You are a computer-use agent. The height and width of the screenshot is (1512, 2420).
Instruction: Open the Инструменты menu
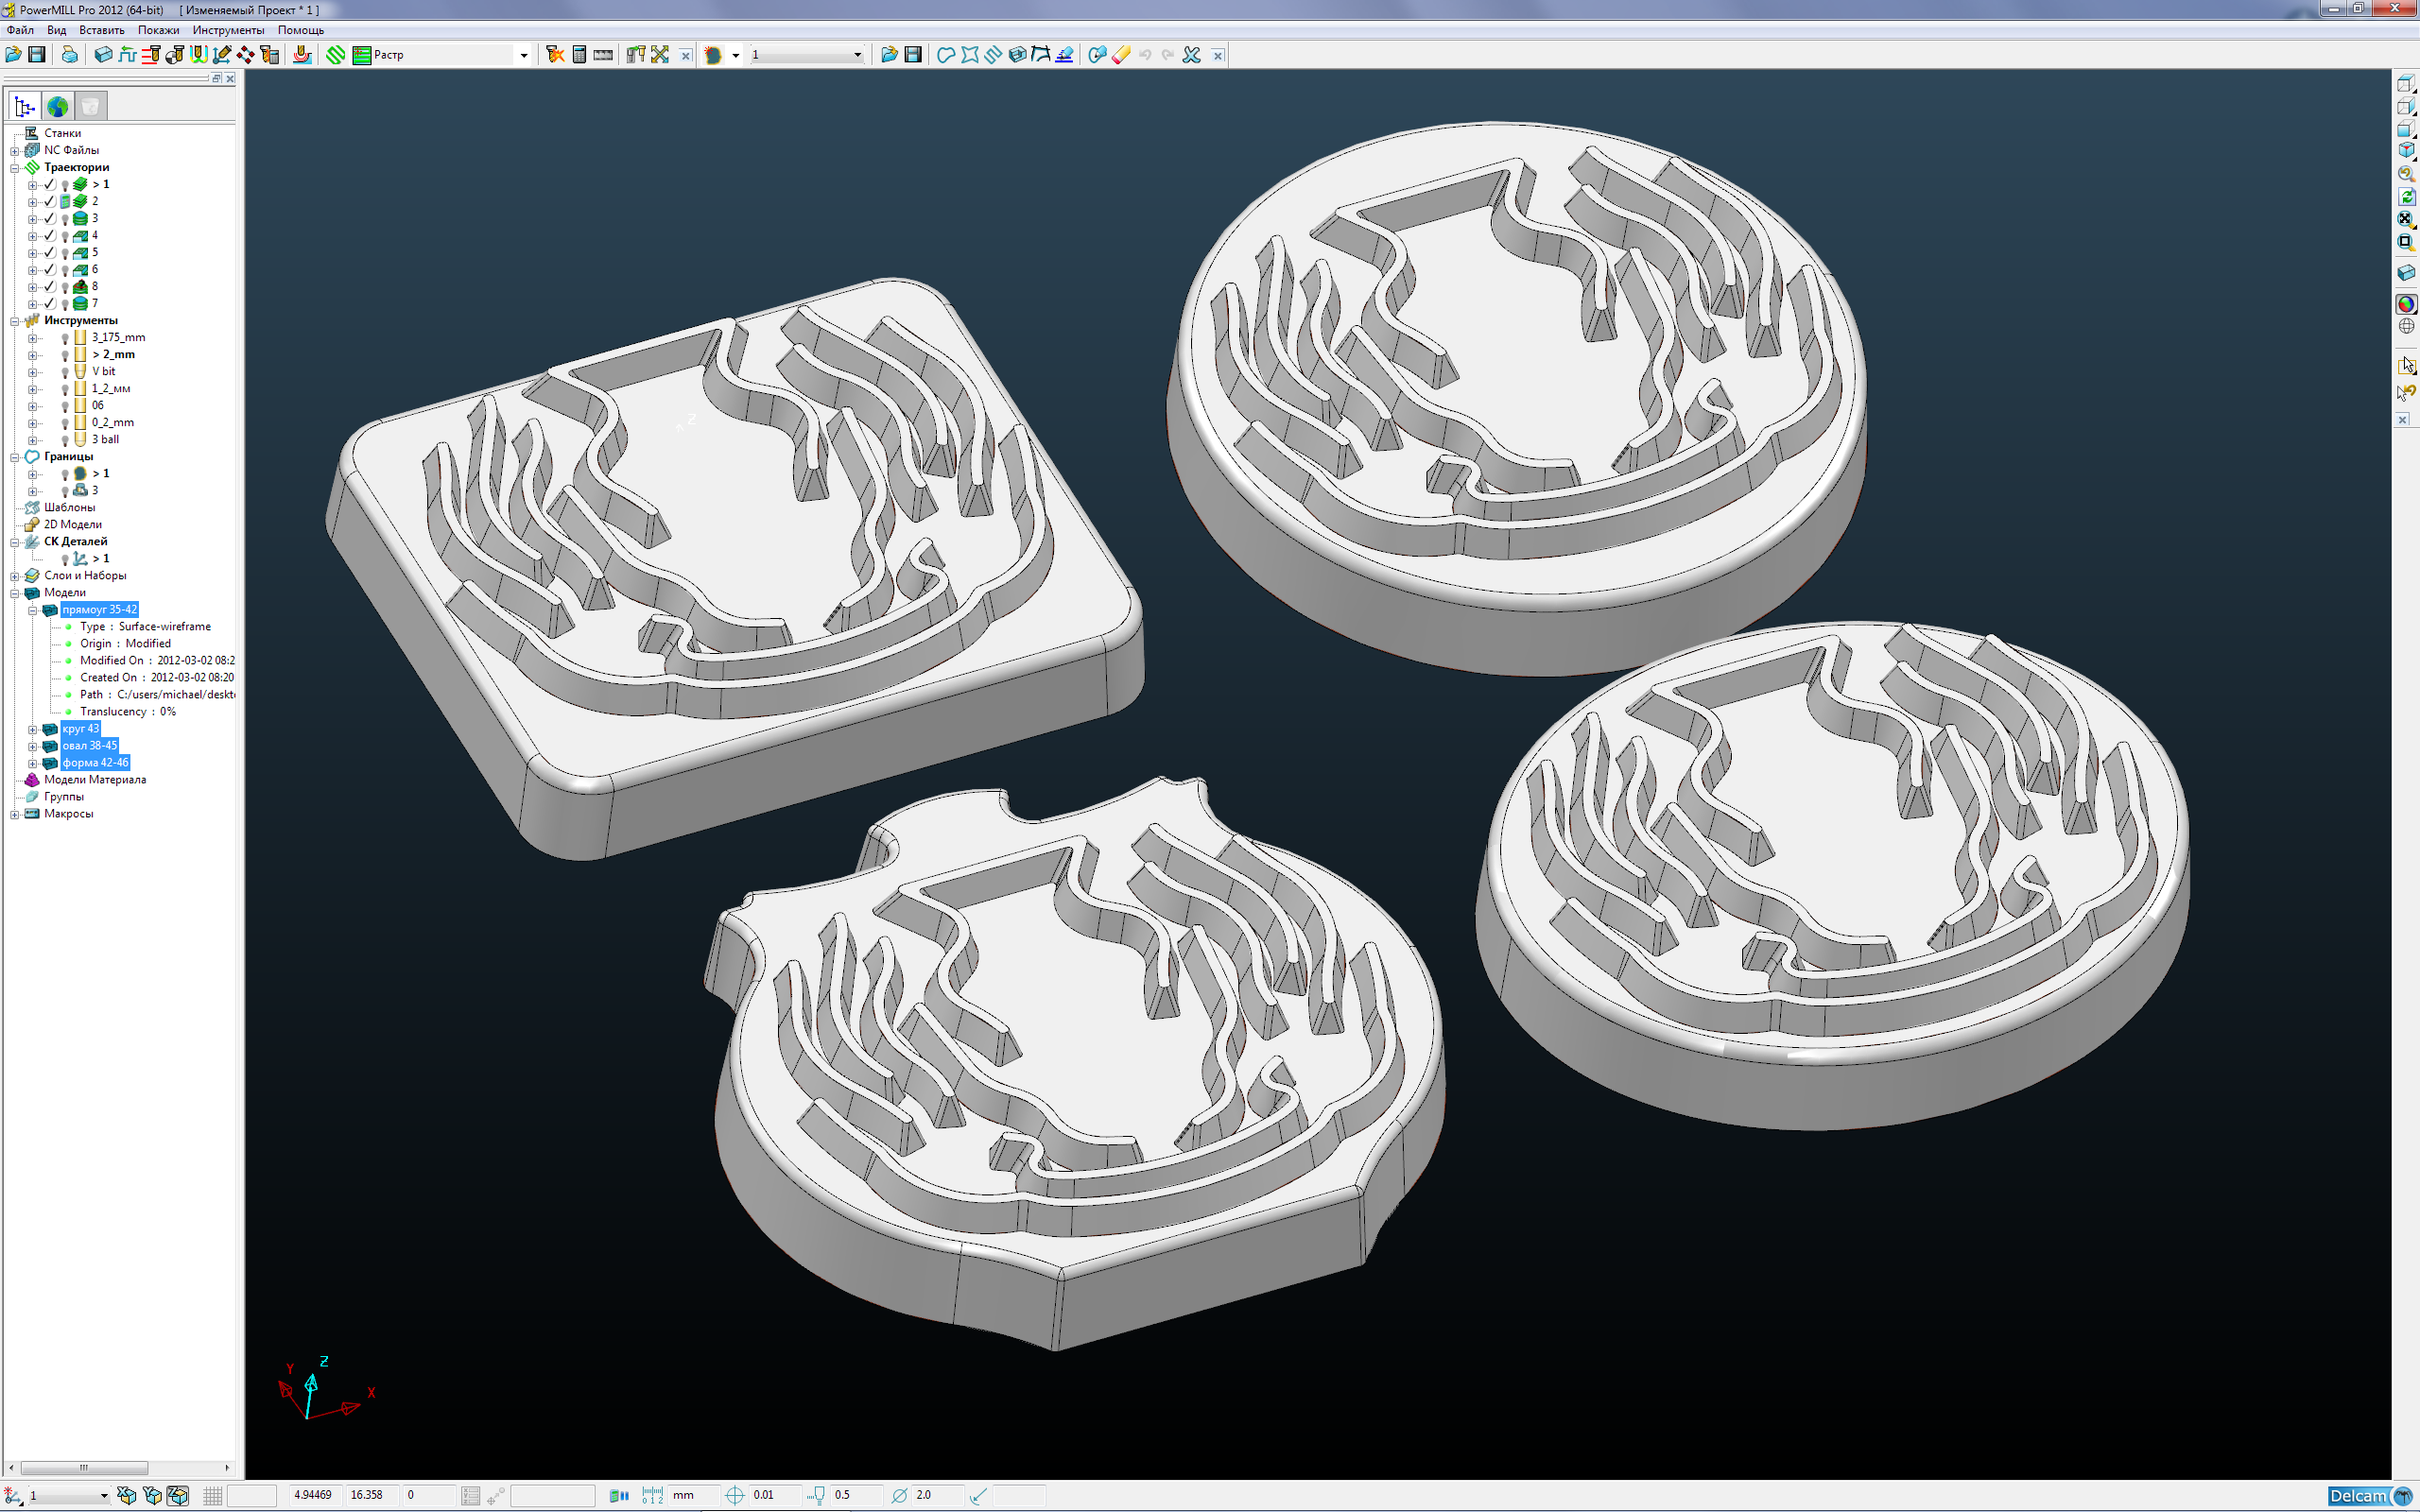pyautogui.click(x=228, y=30)
